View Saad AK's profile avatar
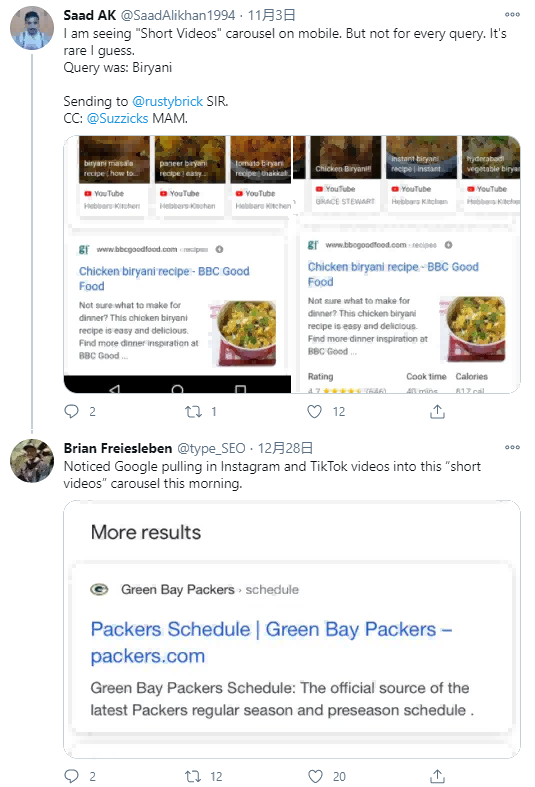 (32, 28)
